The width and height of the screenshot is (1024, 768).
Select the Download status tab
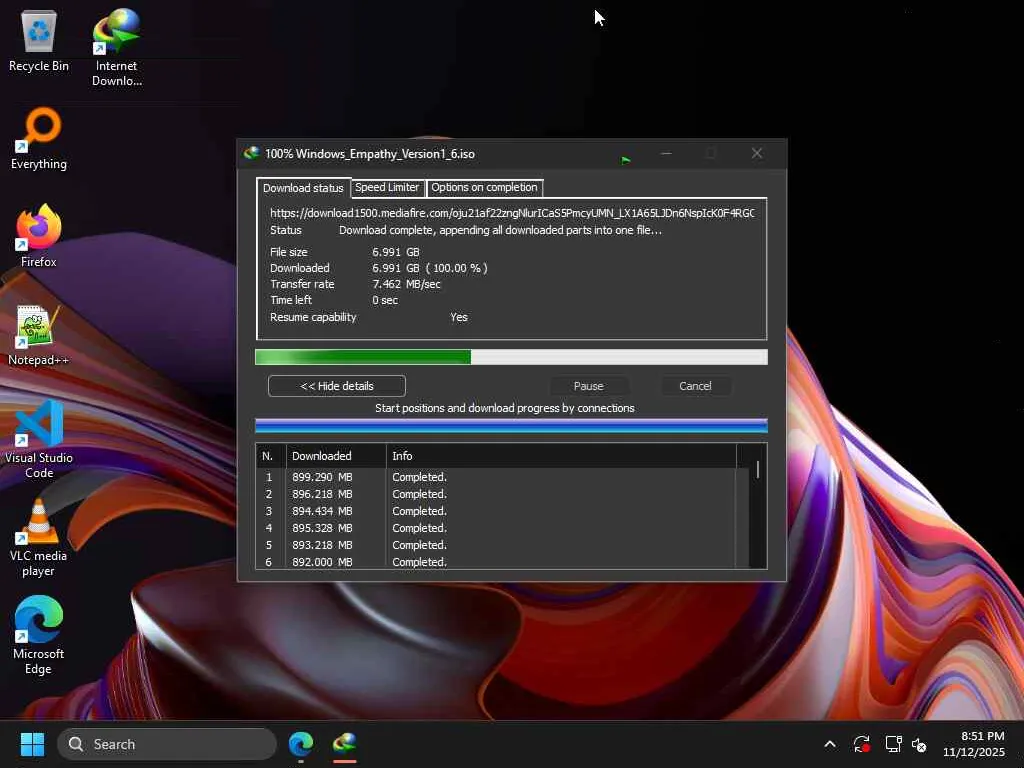(303, 188)
